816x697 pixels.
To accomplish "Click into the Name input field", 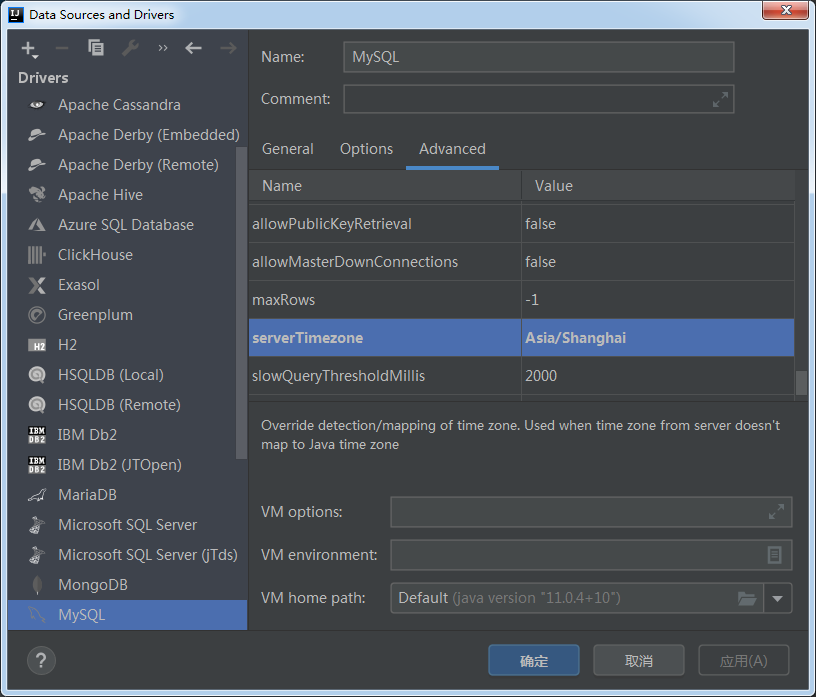I will click(539, 57).
